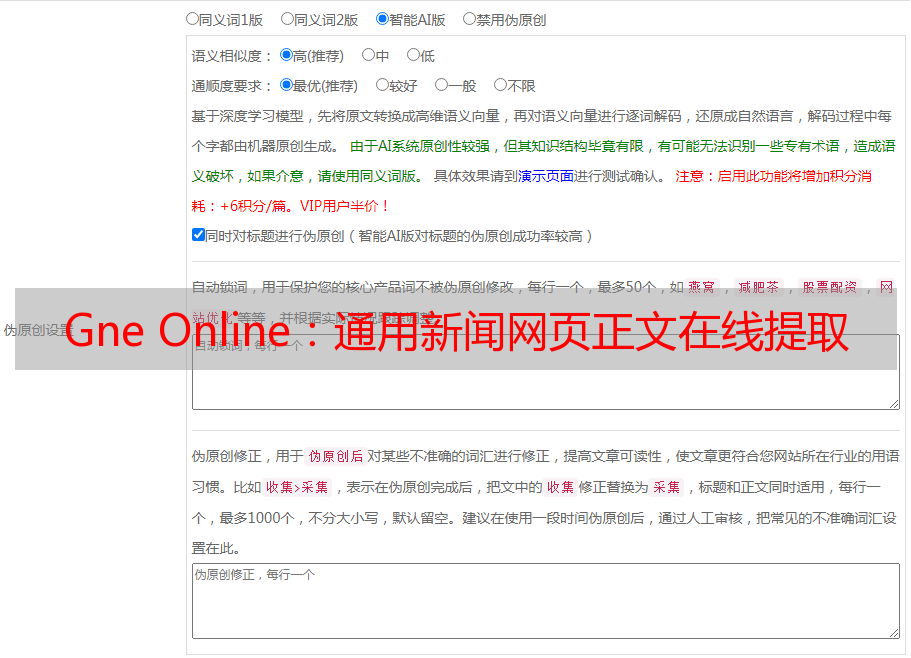Image resolution: width=911 pixels, height=658 pixels.
Task: Set 语义相似度 to 高(推荐)
Action: pos(286,56)
